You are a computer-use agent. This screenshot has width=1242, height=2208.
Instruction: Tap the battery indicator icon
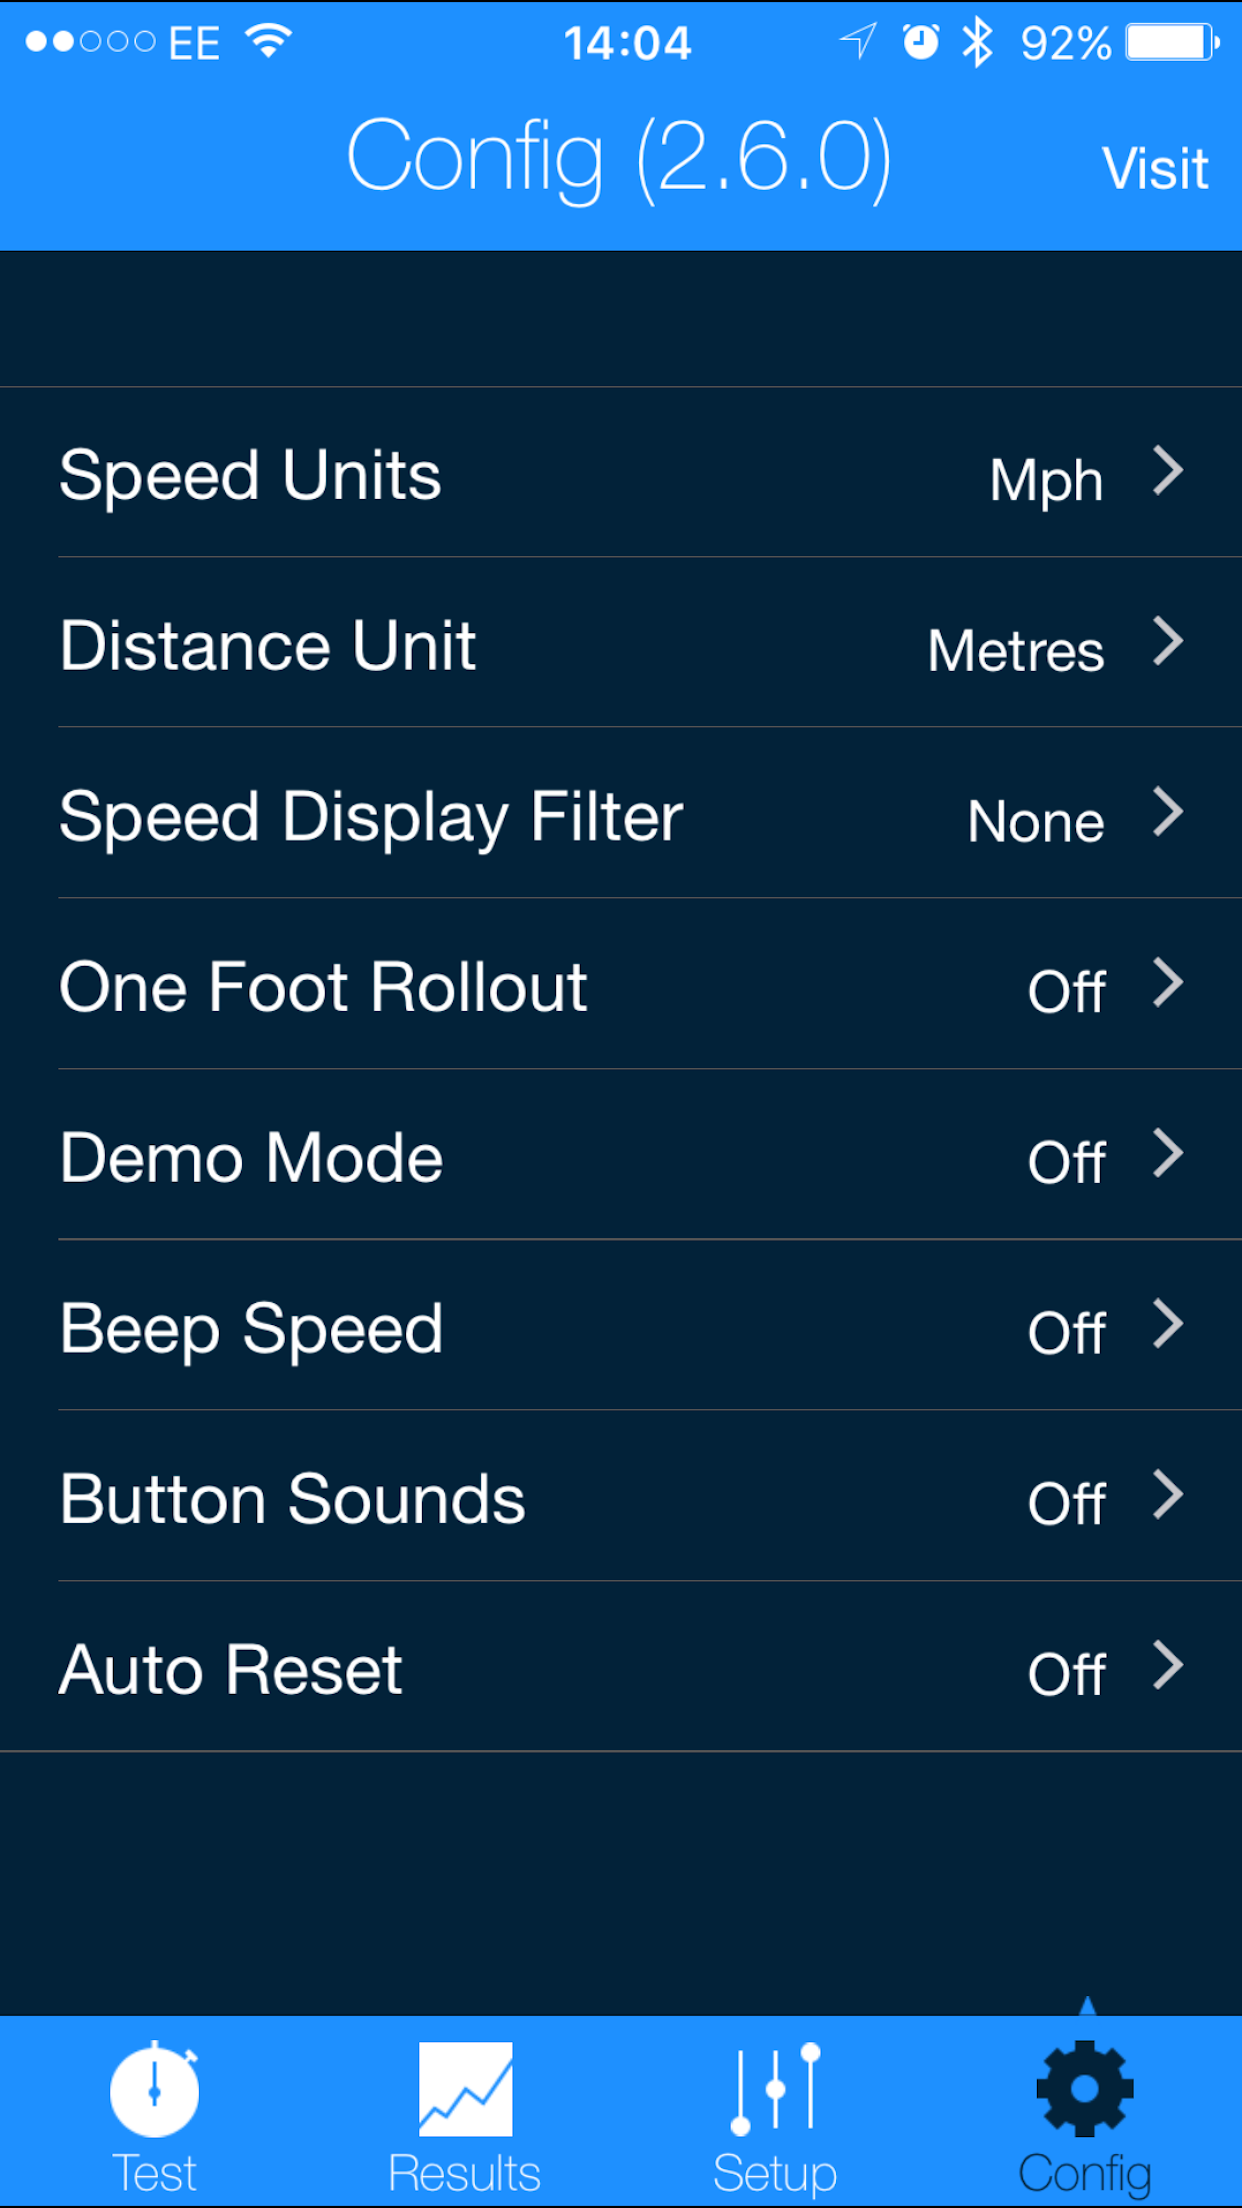click(x=1172, y=42)
